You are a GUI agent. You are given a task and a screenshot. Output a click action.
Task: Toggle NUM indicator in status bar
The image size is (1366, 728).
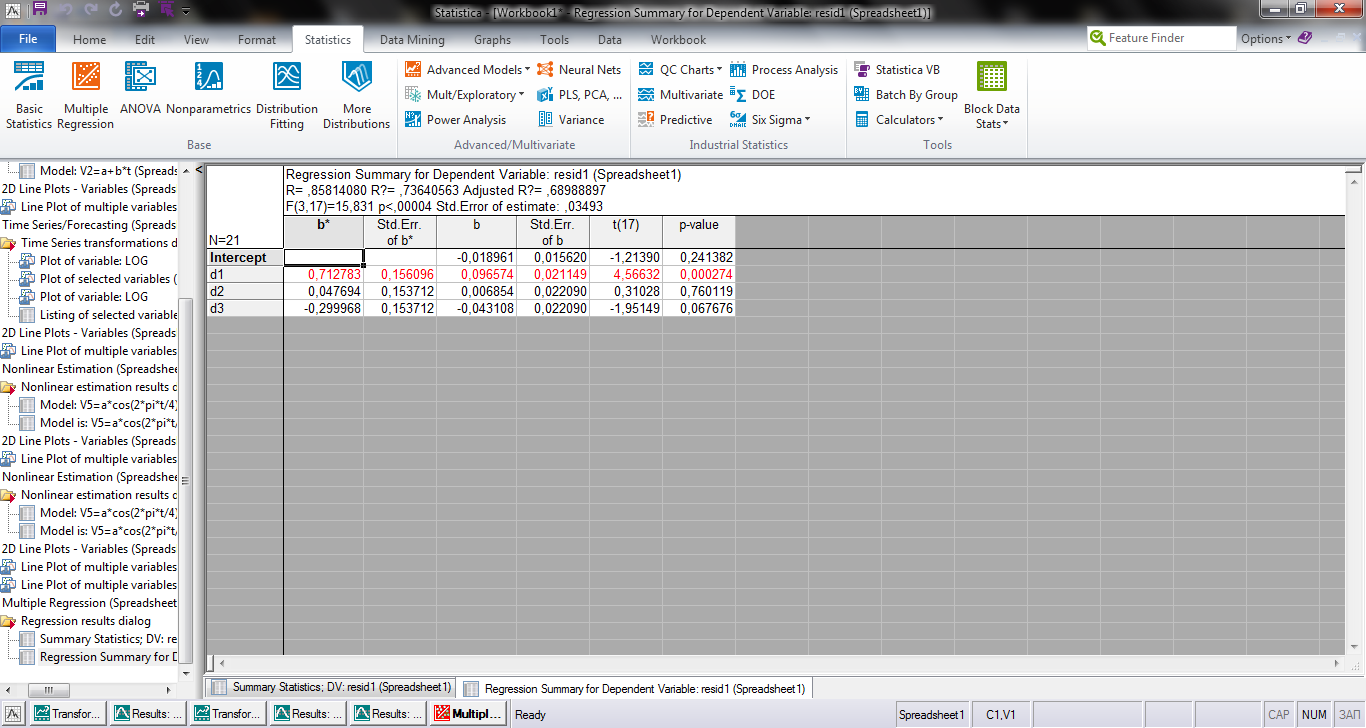click(x=1314, y=715)
